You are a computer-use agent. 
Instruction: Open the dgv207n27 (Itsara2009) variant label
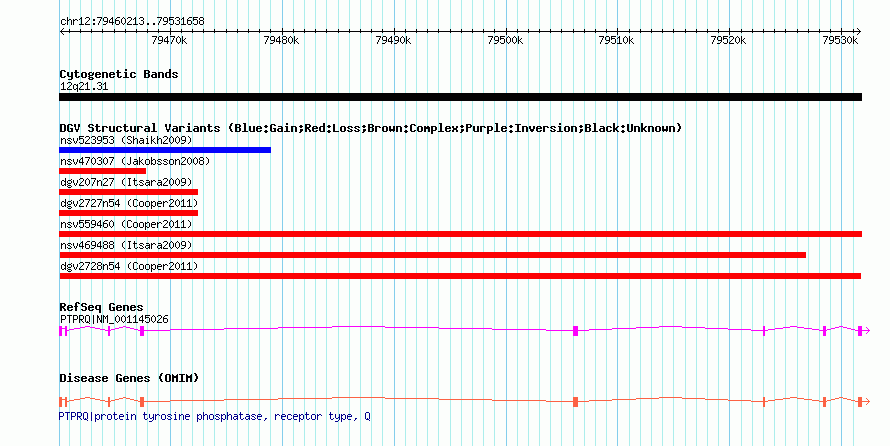pos(126,182)
